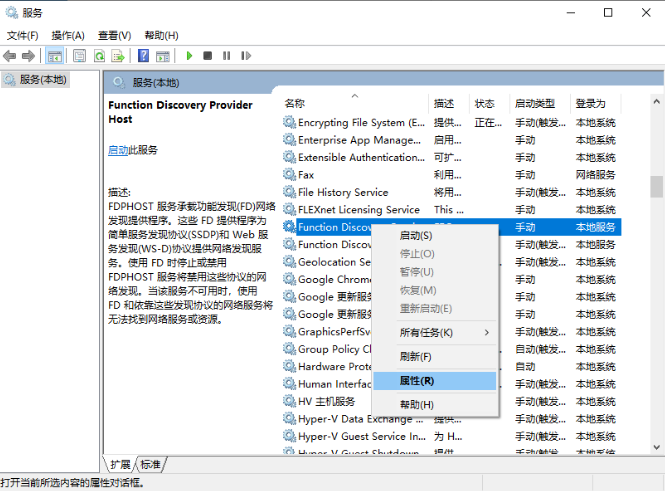Open the 文件(F) menu

click(22, 36)
